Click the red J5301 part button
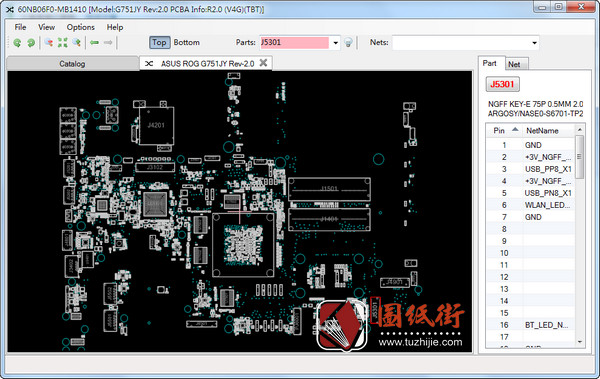 (x=502, y=84)
